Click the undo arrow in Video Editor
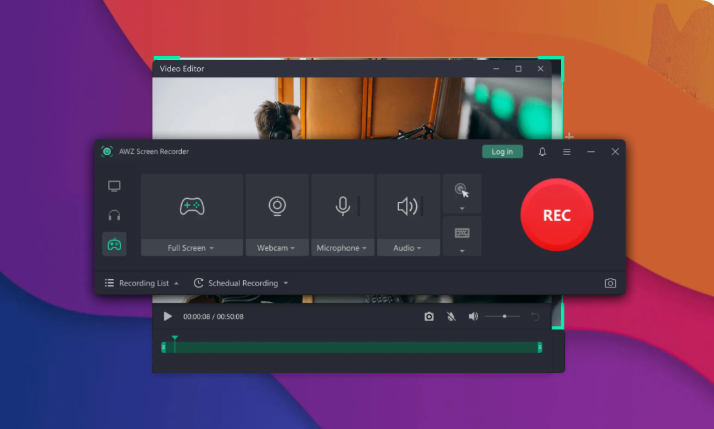The height and width of the screenshot is (429, 714). (535, 317)
